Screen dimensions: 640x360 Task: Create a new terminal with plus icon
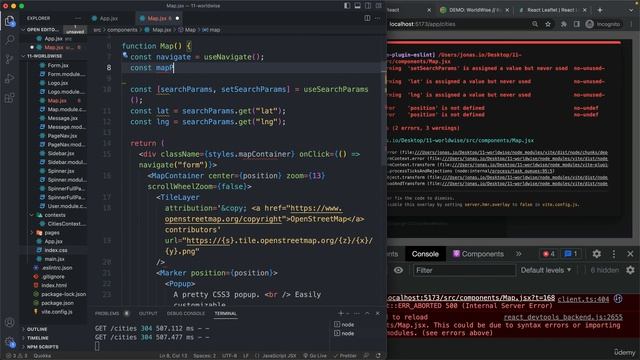click(x=341, y=313)
